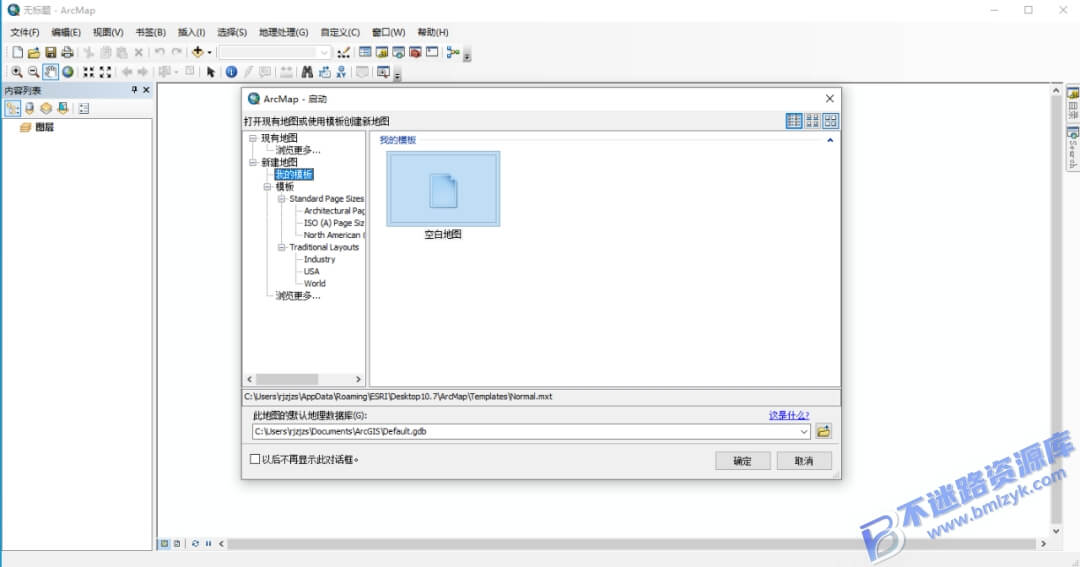Click the Full Extent globe icon
Image resolution: width=1080 pixels, height=567 pixels.
click(x=68, y=72)
